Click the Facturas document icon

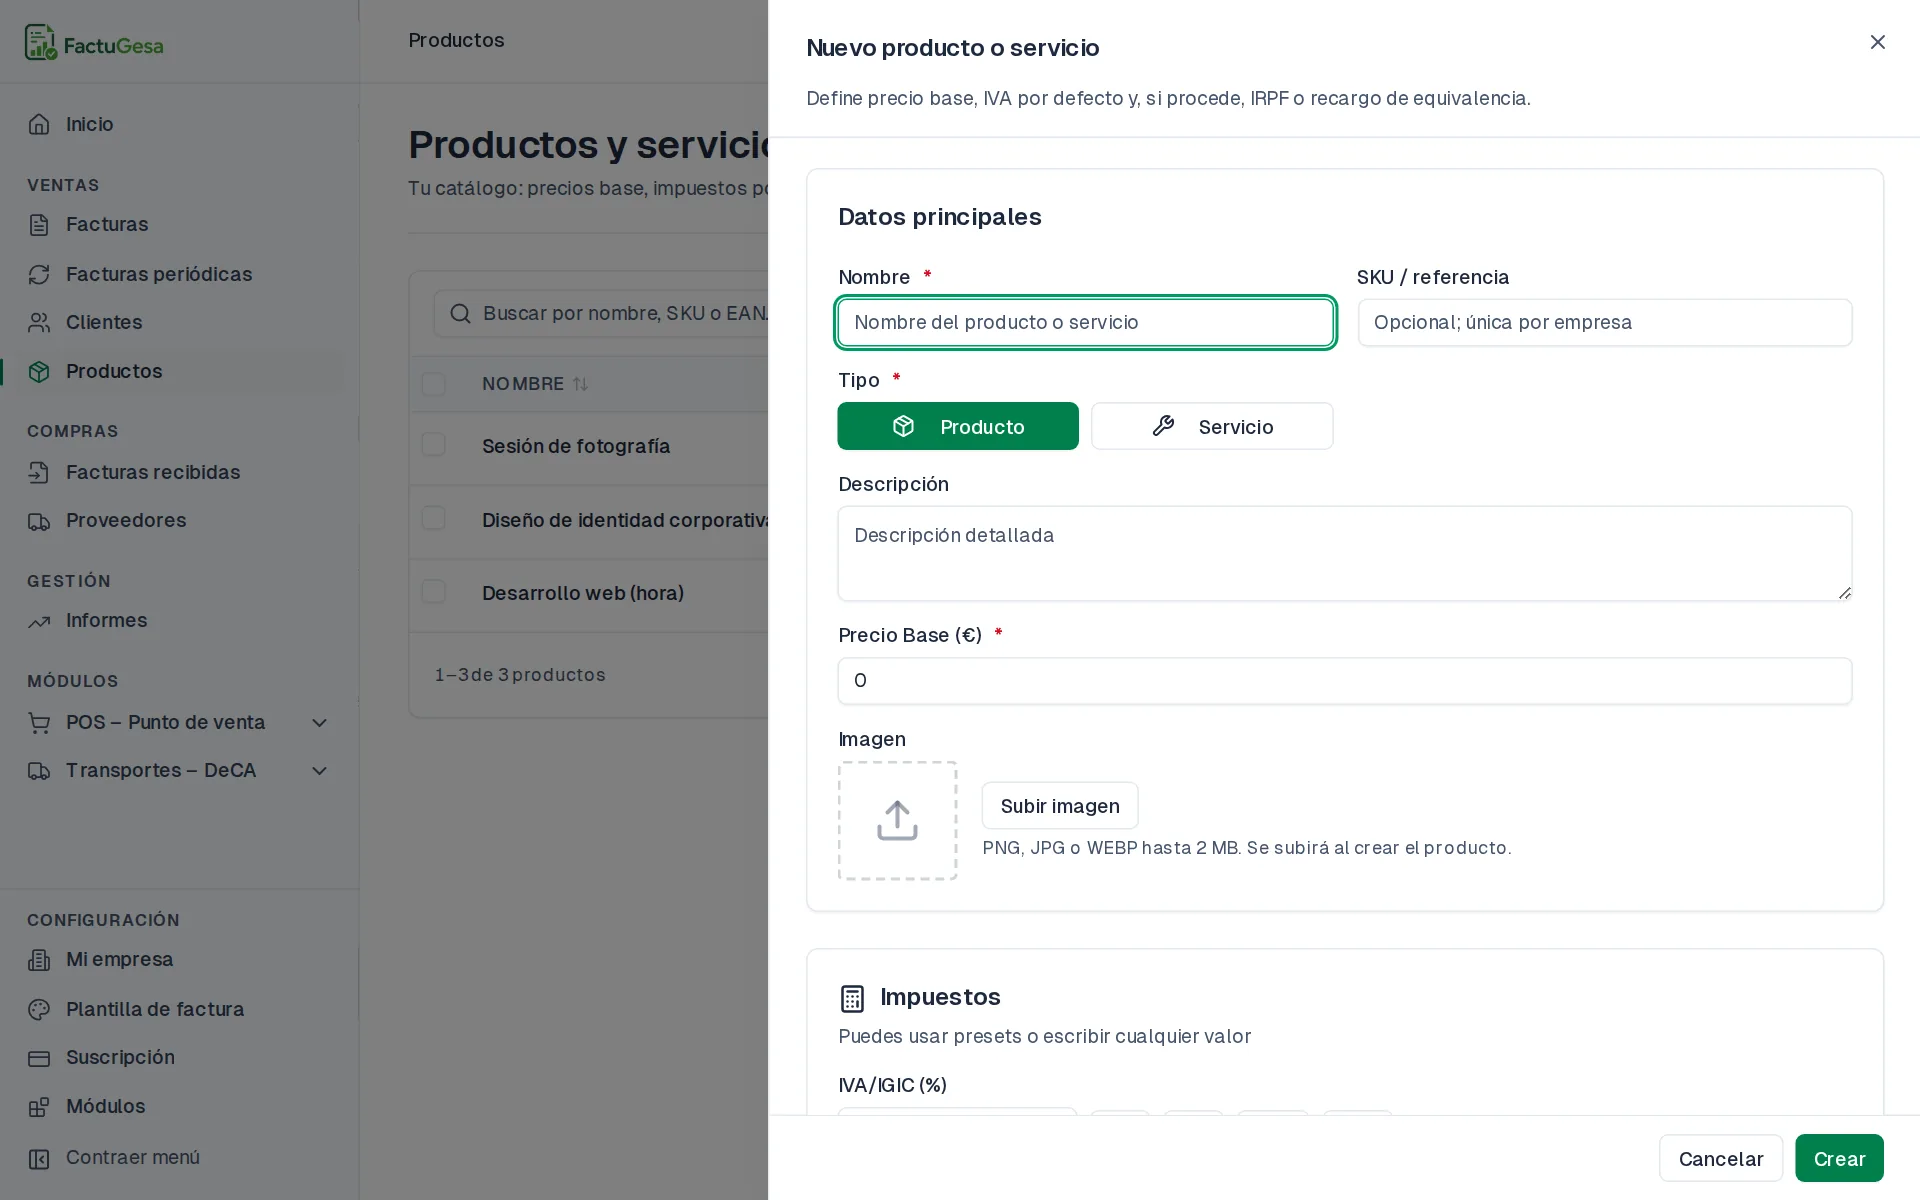pyautogui.click(x=39, y=225)
